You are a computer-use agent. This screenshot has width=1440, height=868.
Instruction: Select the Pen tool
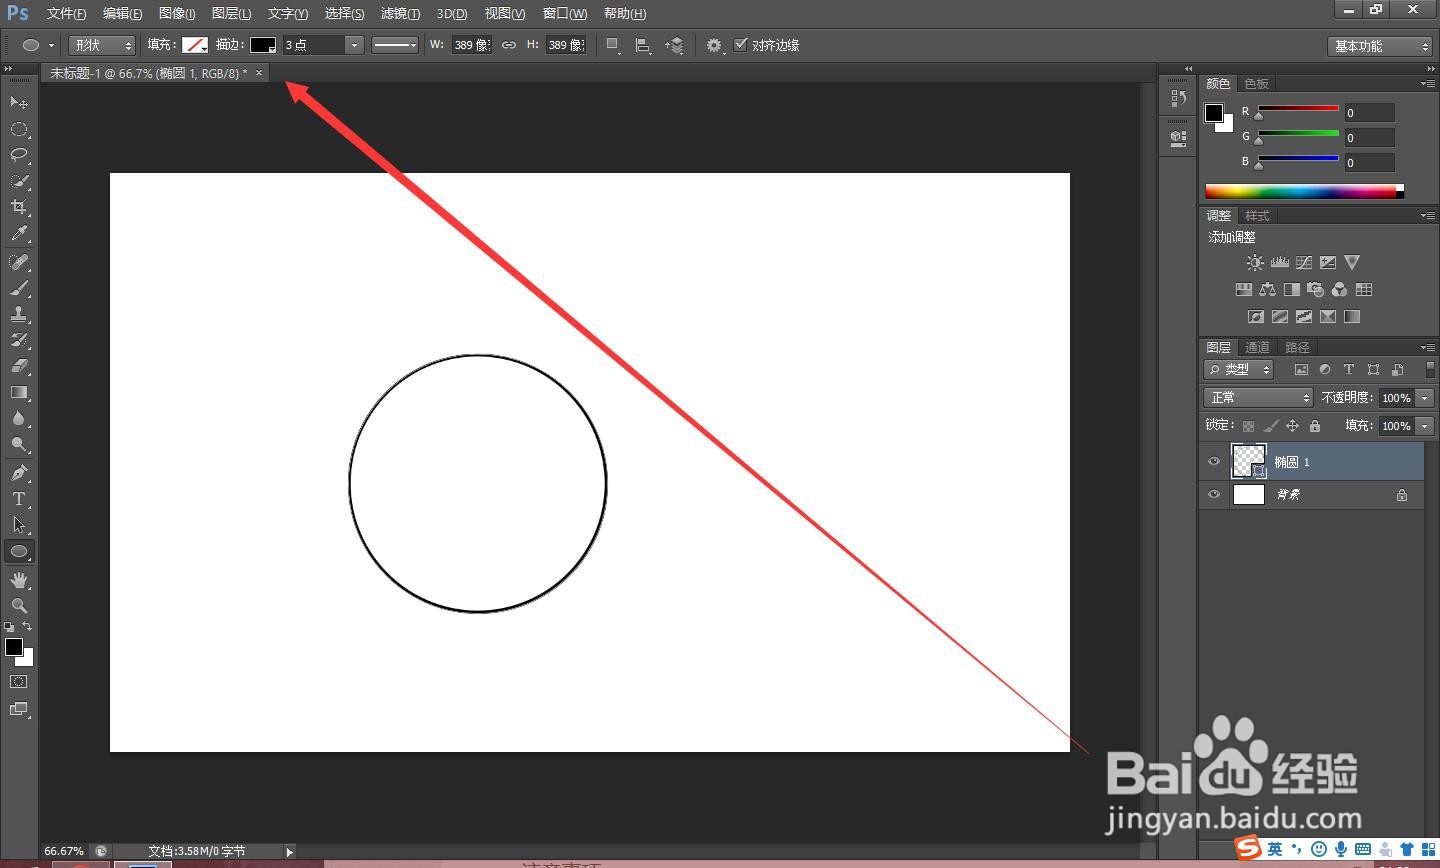[x=18, y=473]
